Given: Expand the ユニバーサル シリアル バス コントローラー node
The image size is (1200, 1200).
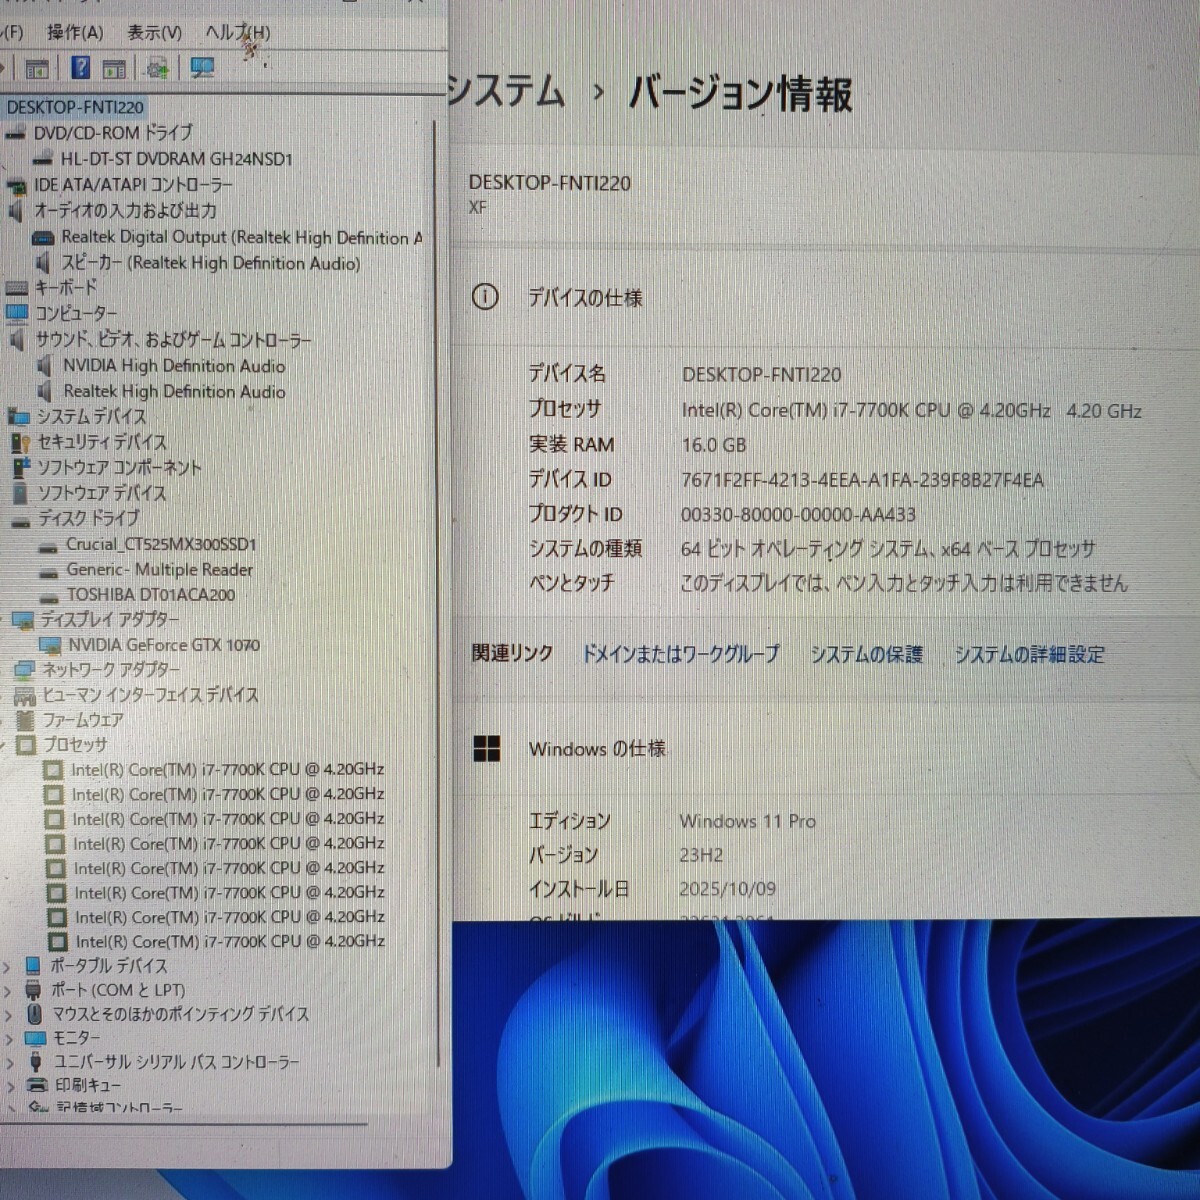Looking at the screenshot, I should pyautogui.click(x=11, y=1063).
